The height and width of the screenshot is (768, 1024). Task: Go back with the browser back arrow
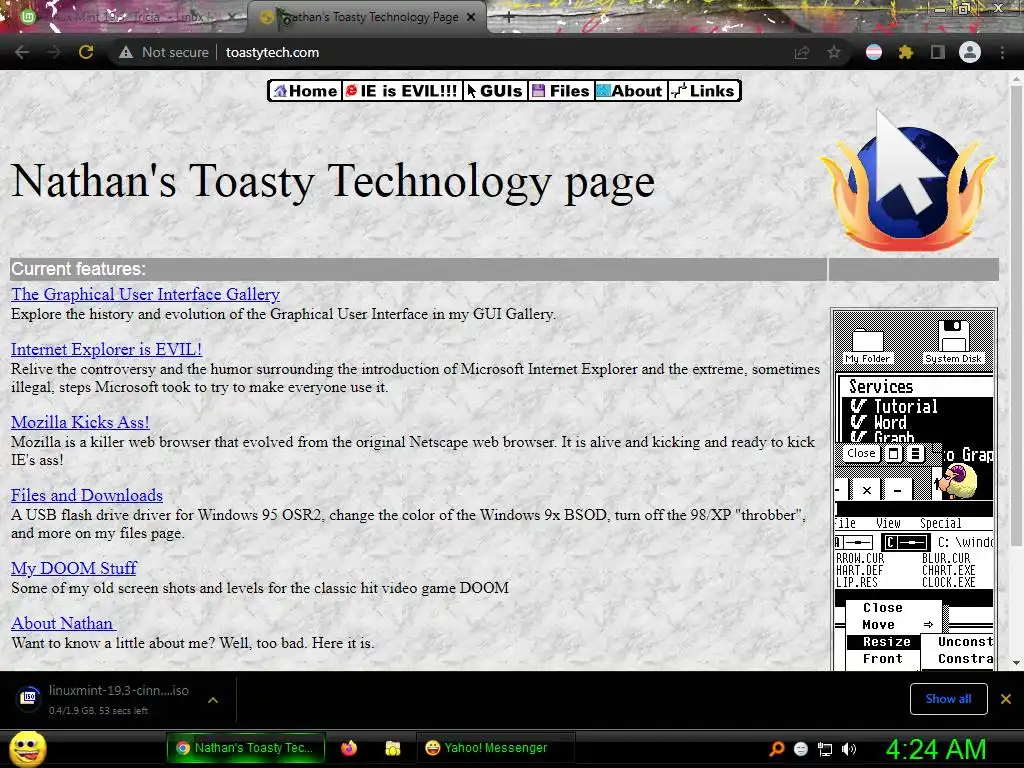coord(22,52)
